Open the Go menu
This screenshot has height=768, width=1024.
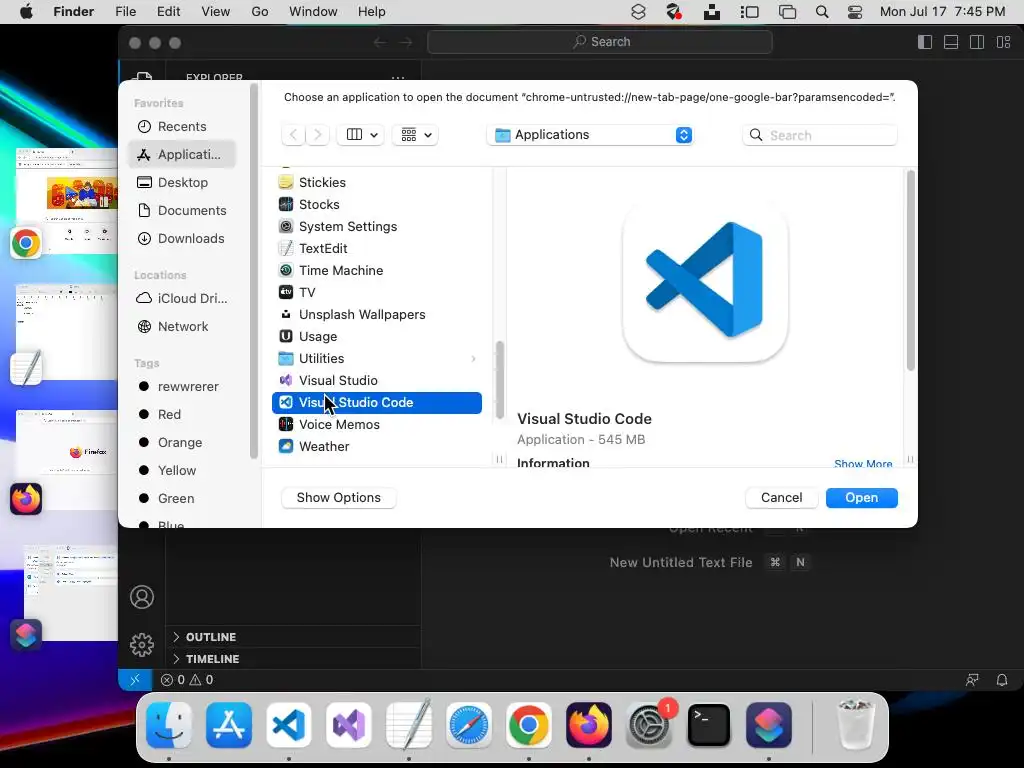(x=260, y=12)
